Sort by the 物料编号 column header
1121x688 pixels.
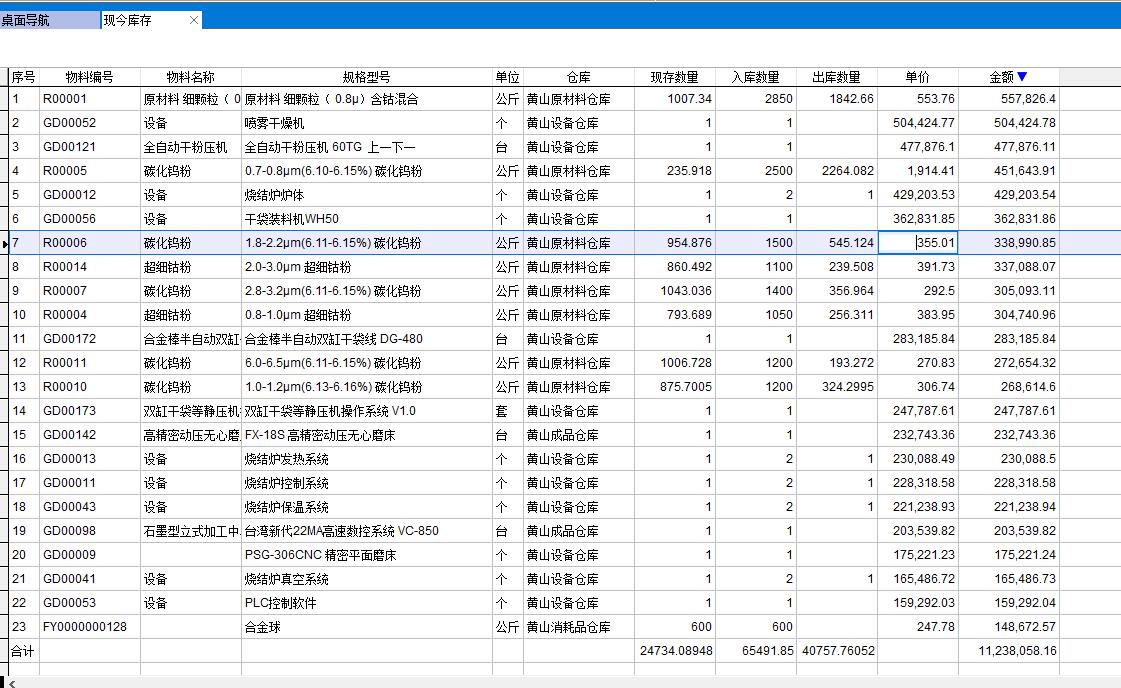[89, 77]
